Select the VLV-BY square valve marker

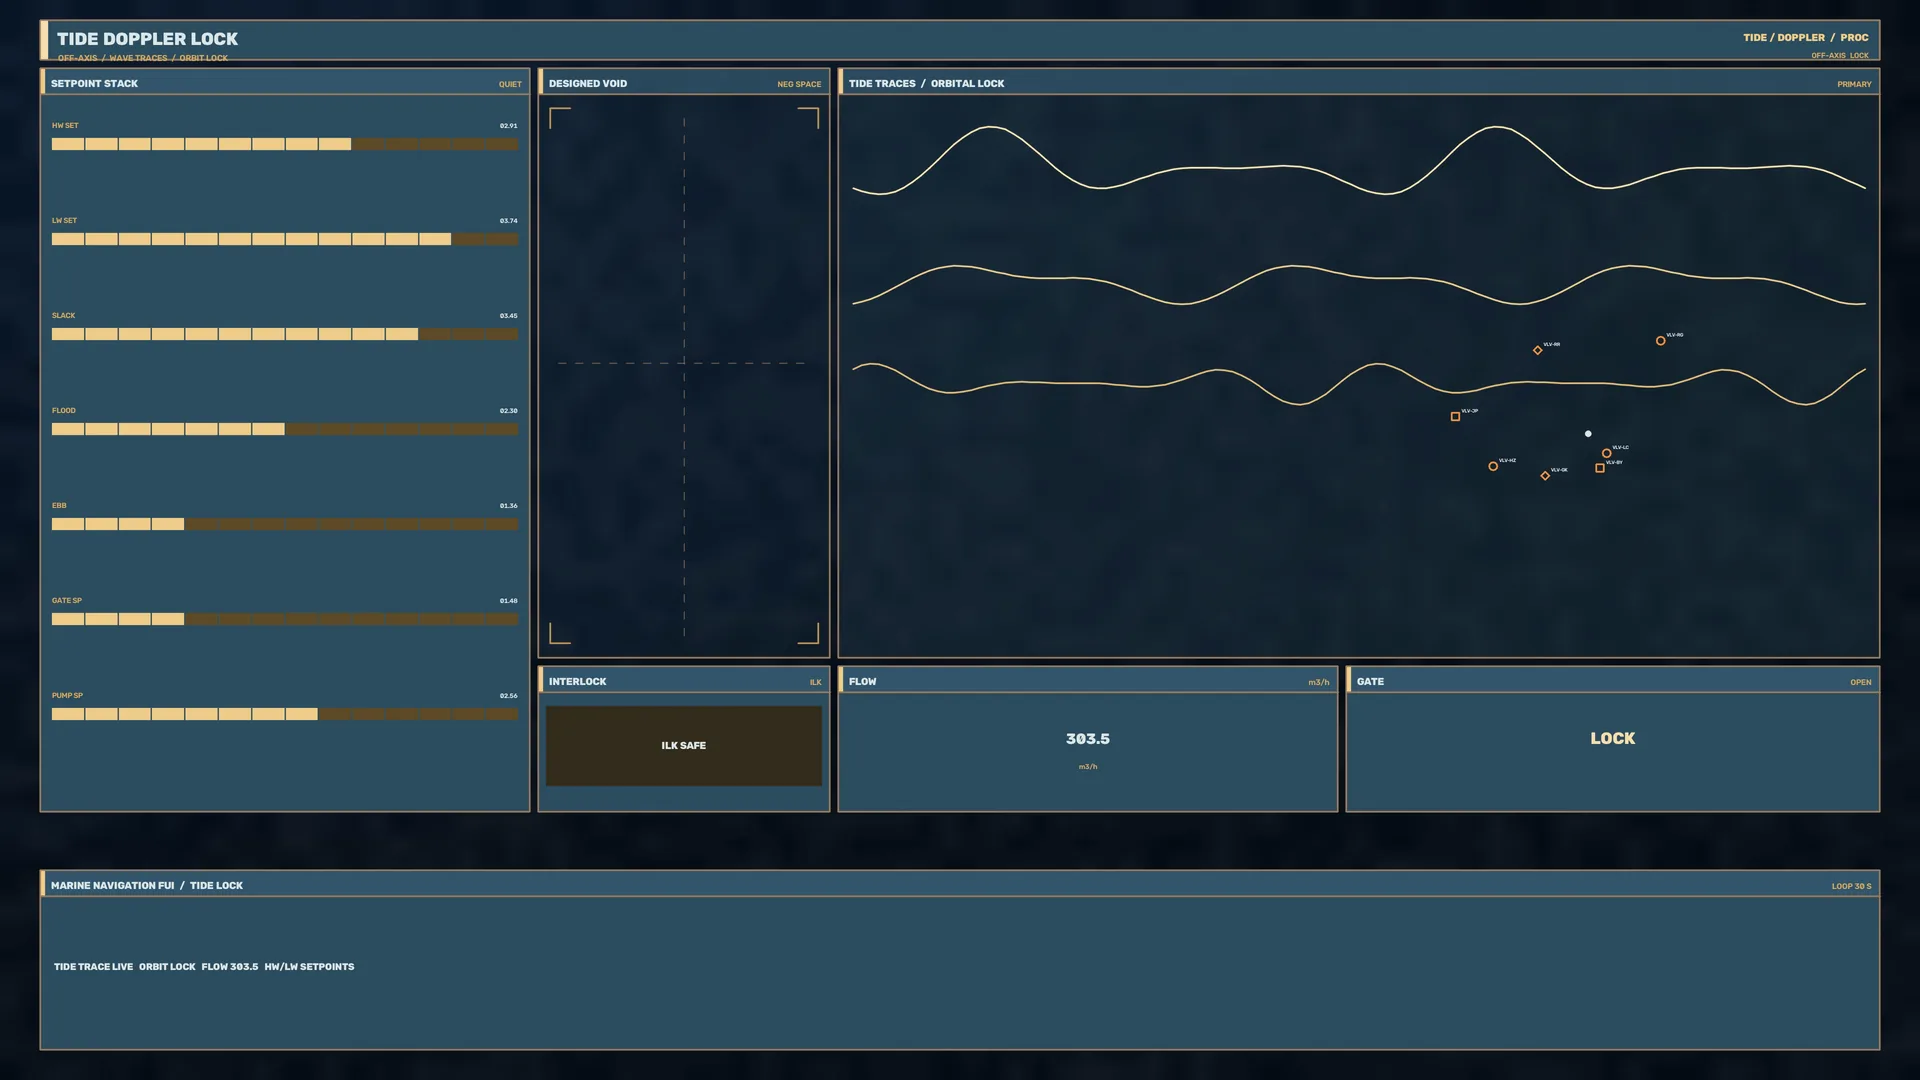click(1600, 468)
